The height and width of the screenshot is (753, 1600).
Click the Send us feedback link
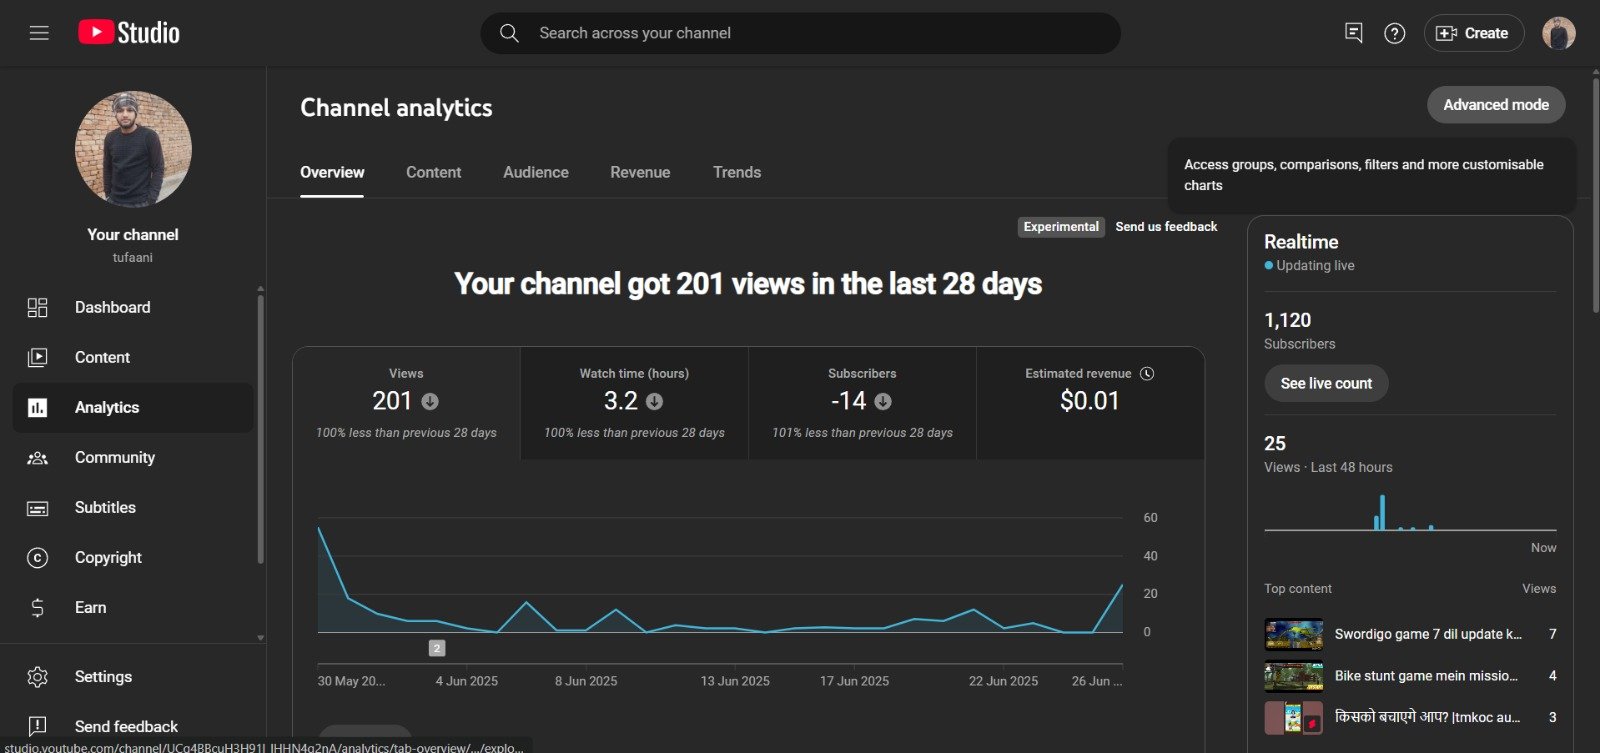tap(1166, 227)
